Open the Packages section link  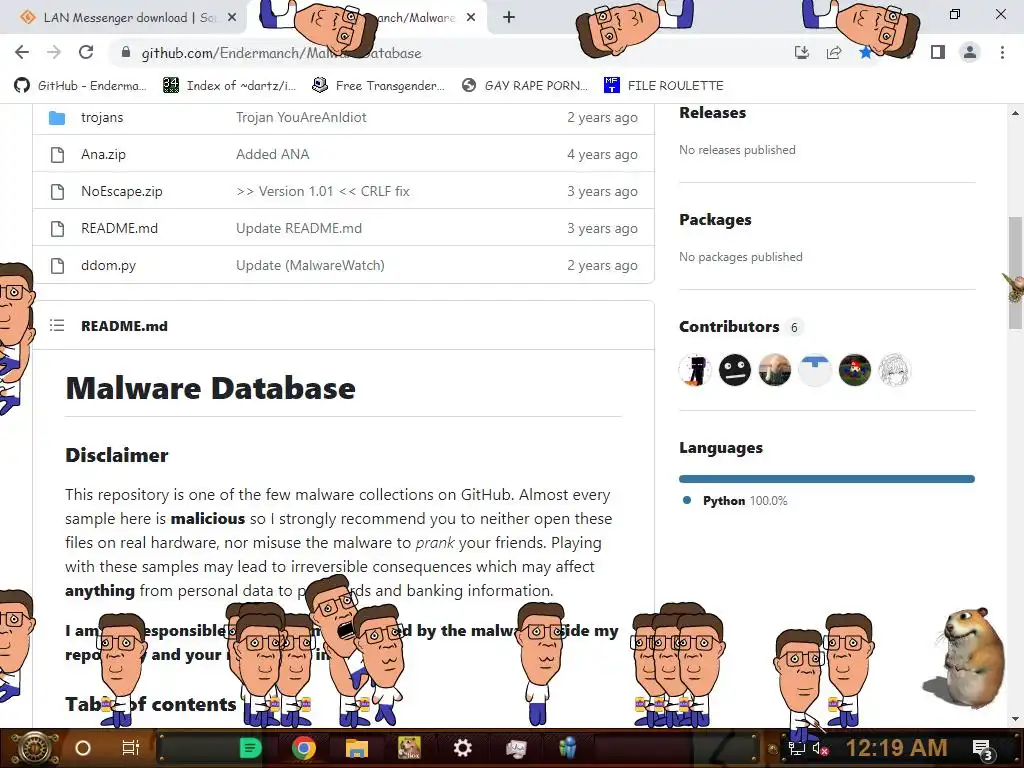(x=715, y=220)
